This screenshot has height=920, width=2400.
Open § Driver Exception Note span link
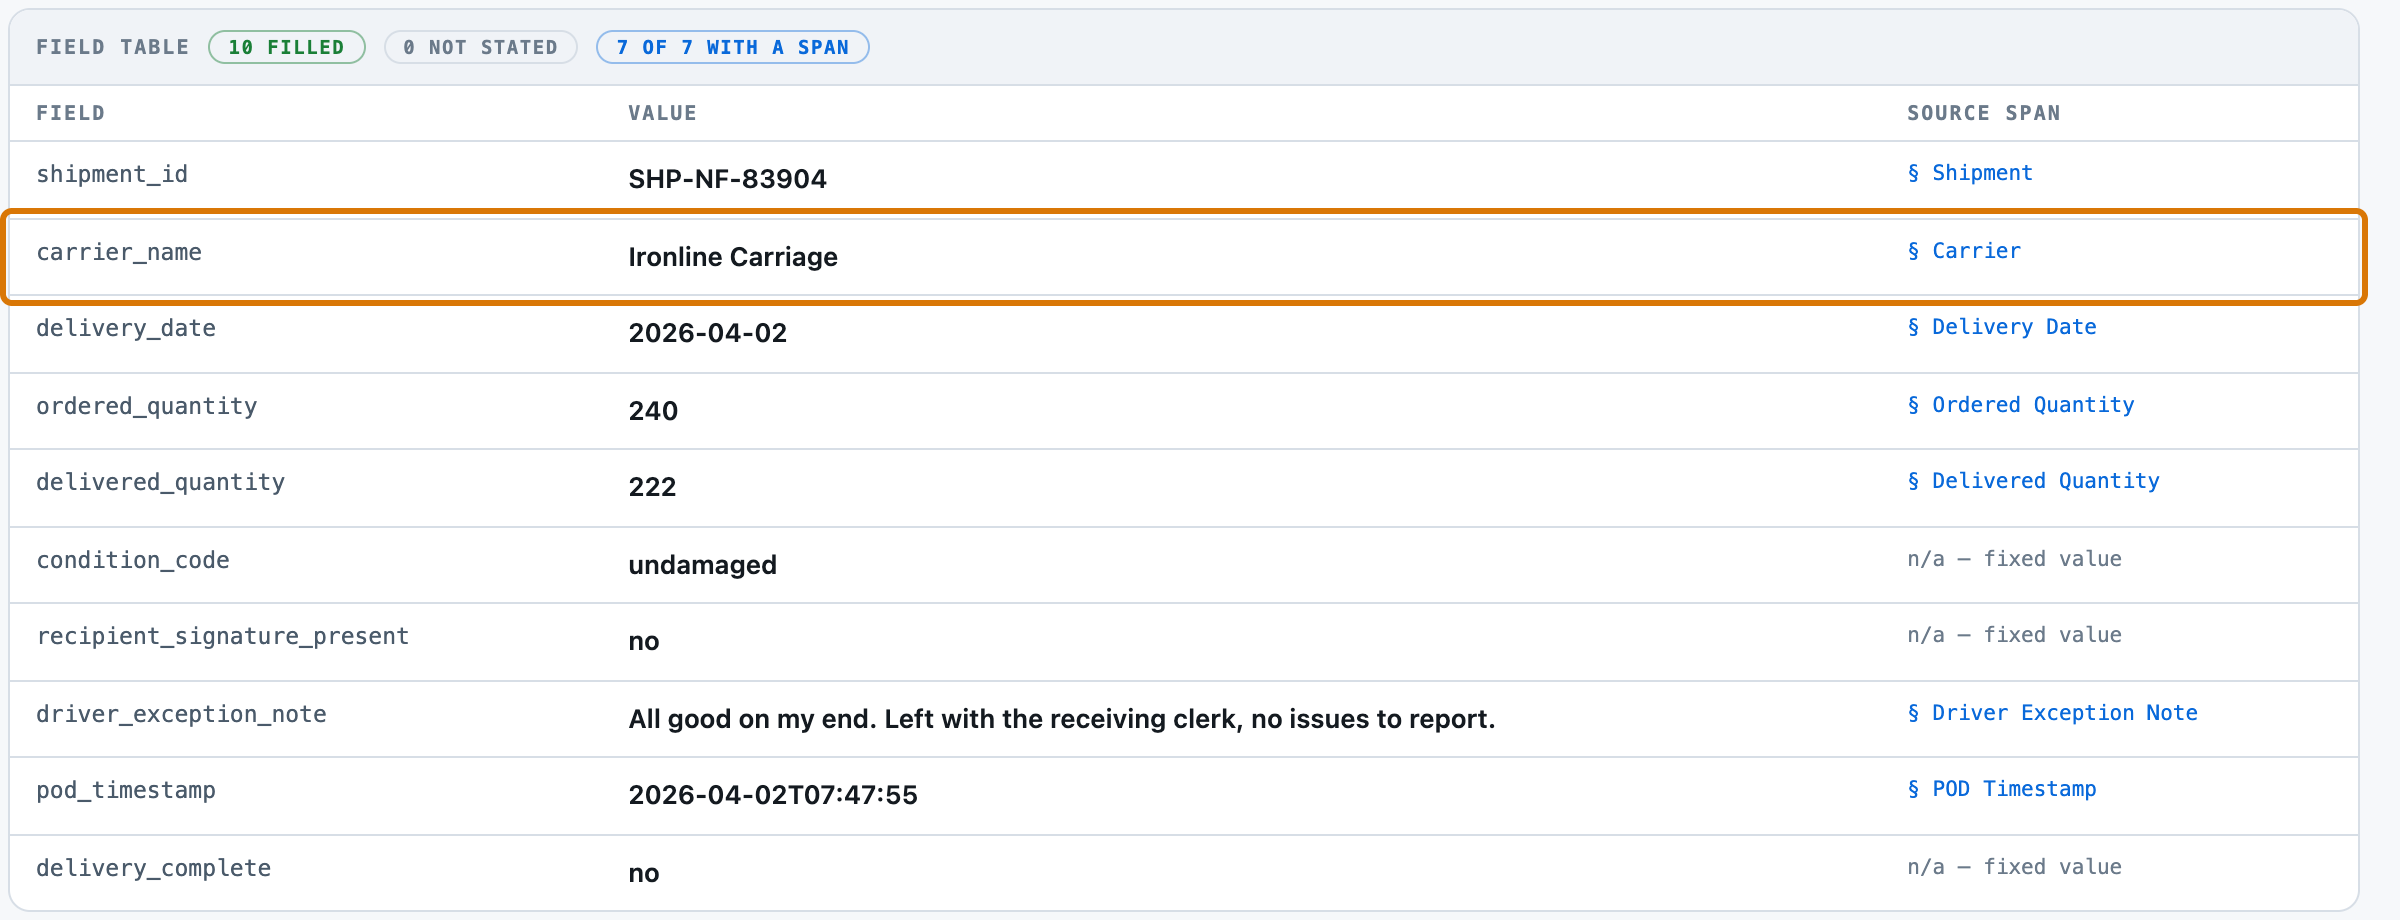point(2052,713)
